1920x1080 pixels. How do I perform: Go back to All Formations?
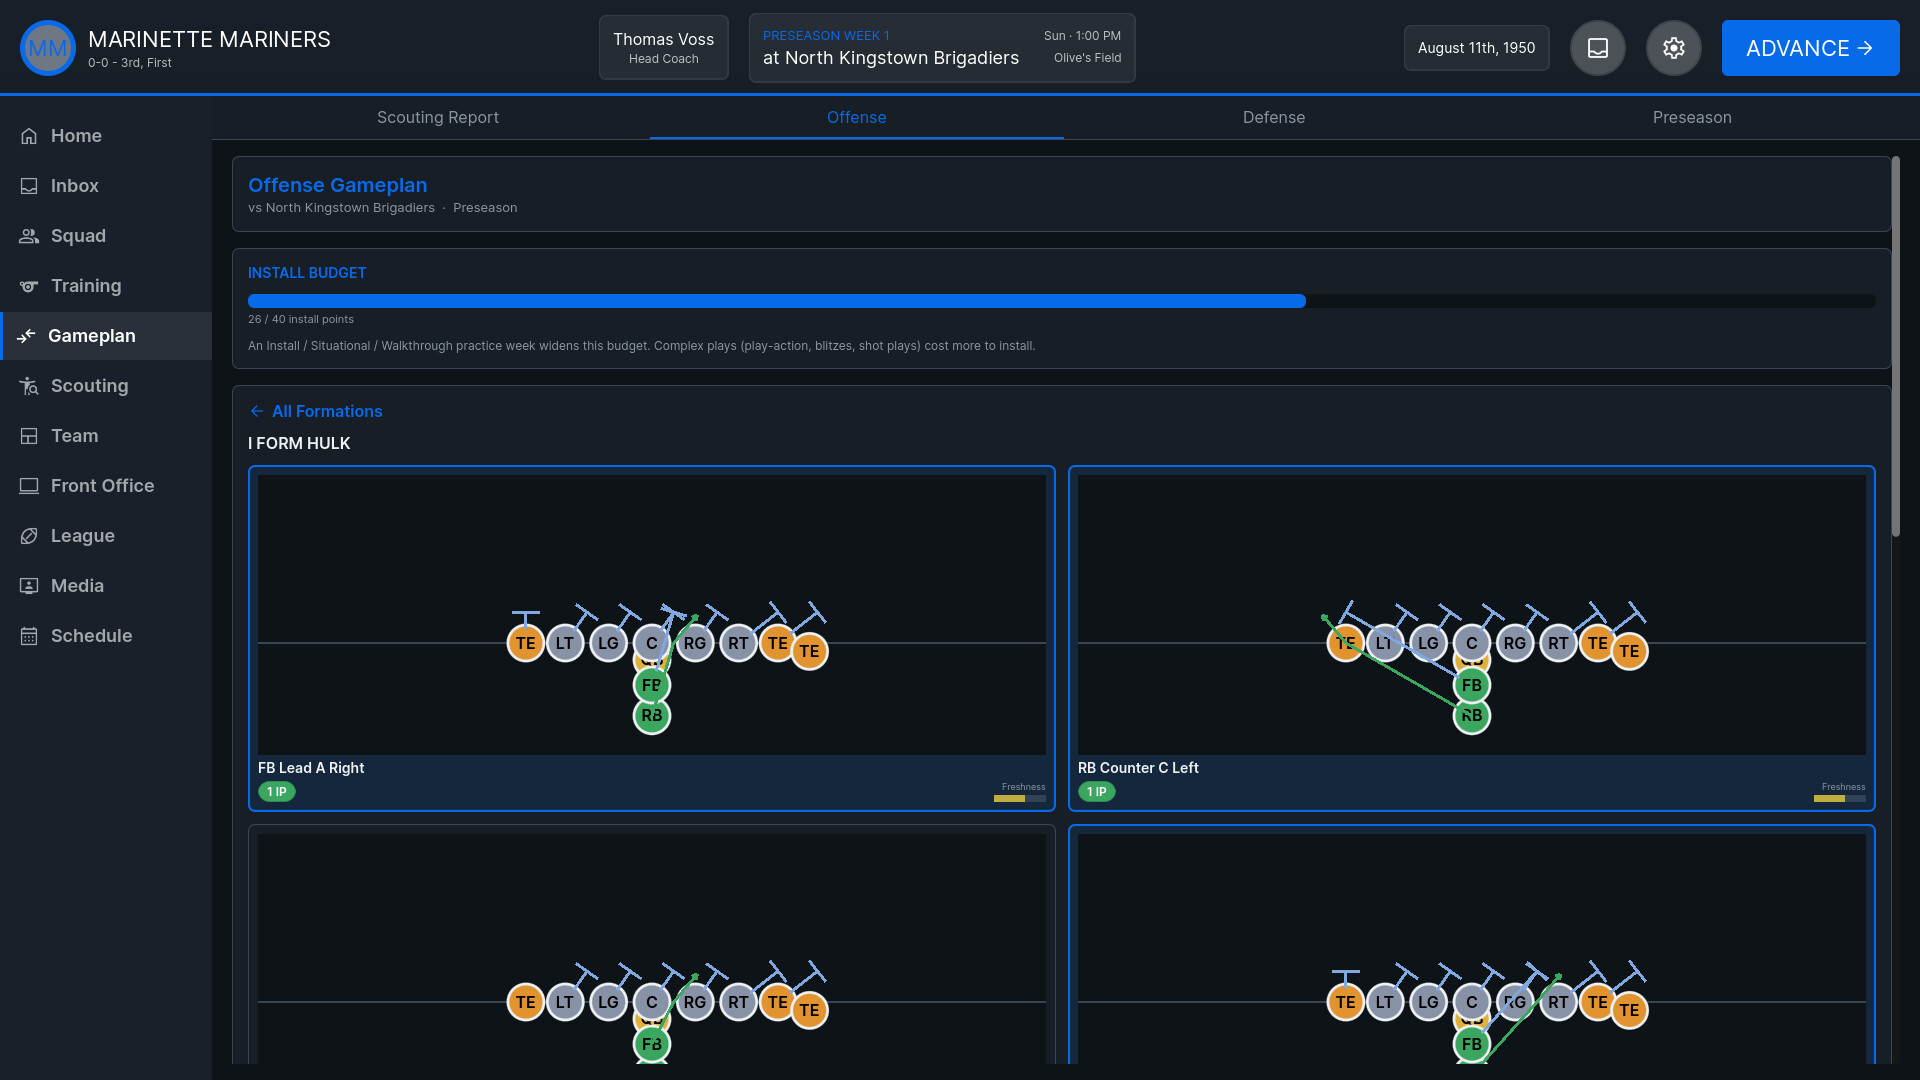point(316,411)
